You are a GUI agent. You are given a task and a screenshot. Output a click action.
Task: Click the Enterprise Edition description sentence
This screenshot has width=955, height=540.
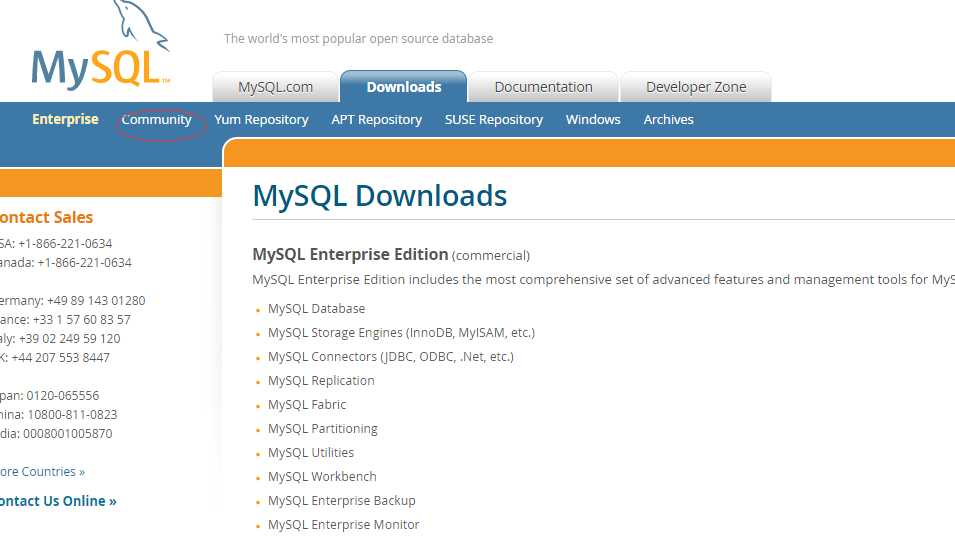[x=603, y=279]
